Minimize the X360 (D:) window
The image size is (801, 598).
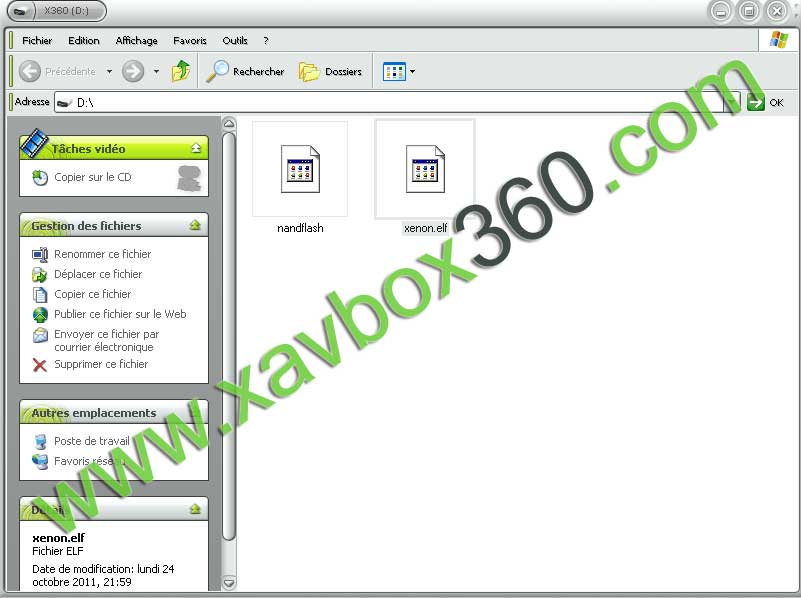click(721, 11)
